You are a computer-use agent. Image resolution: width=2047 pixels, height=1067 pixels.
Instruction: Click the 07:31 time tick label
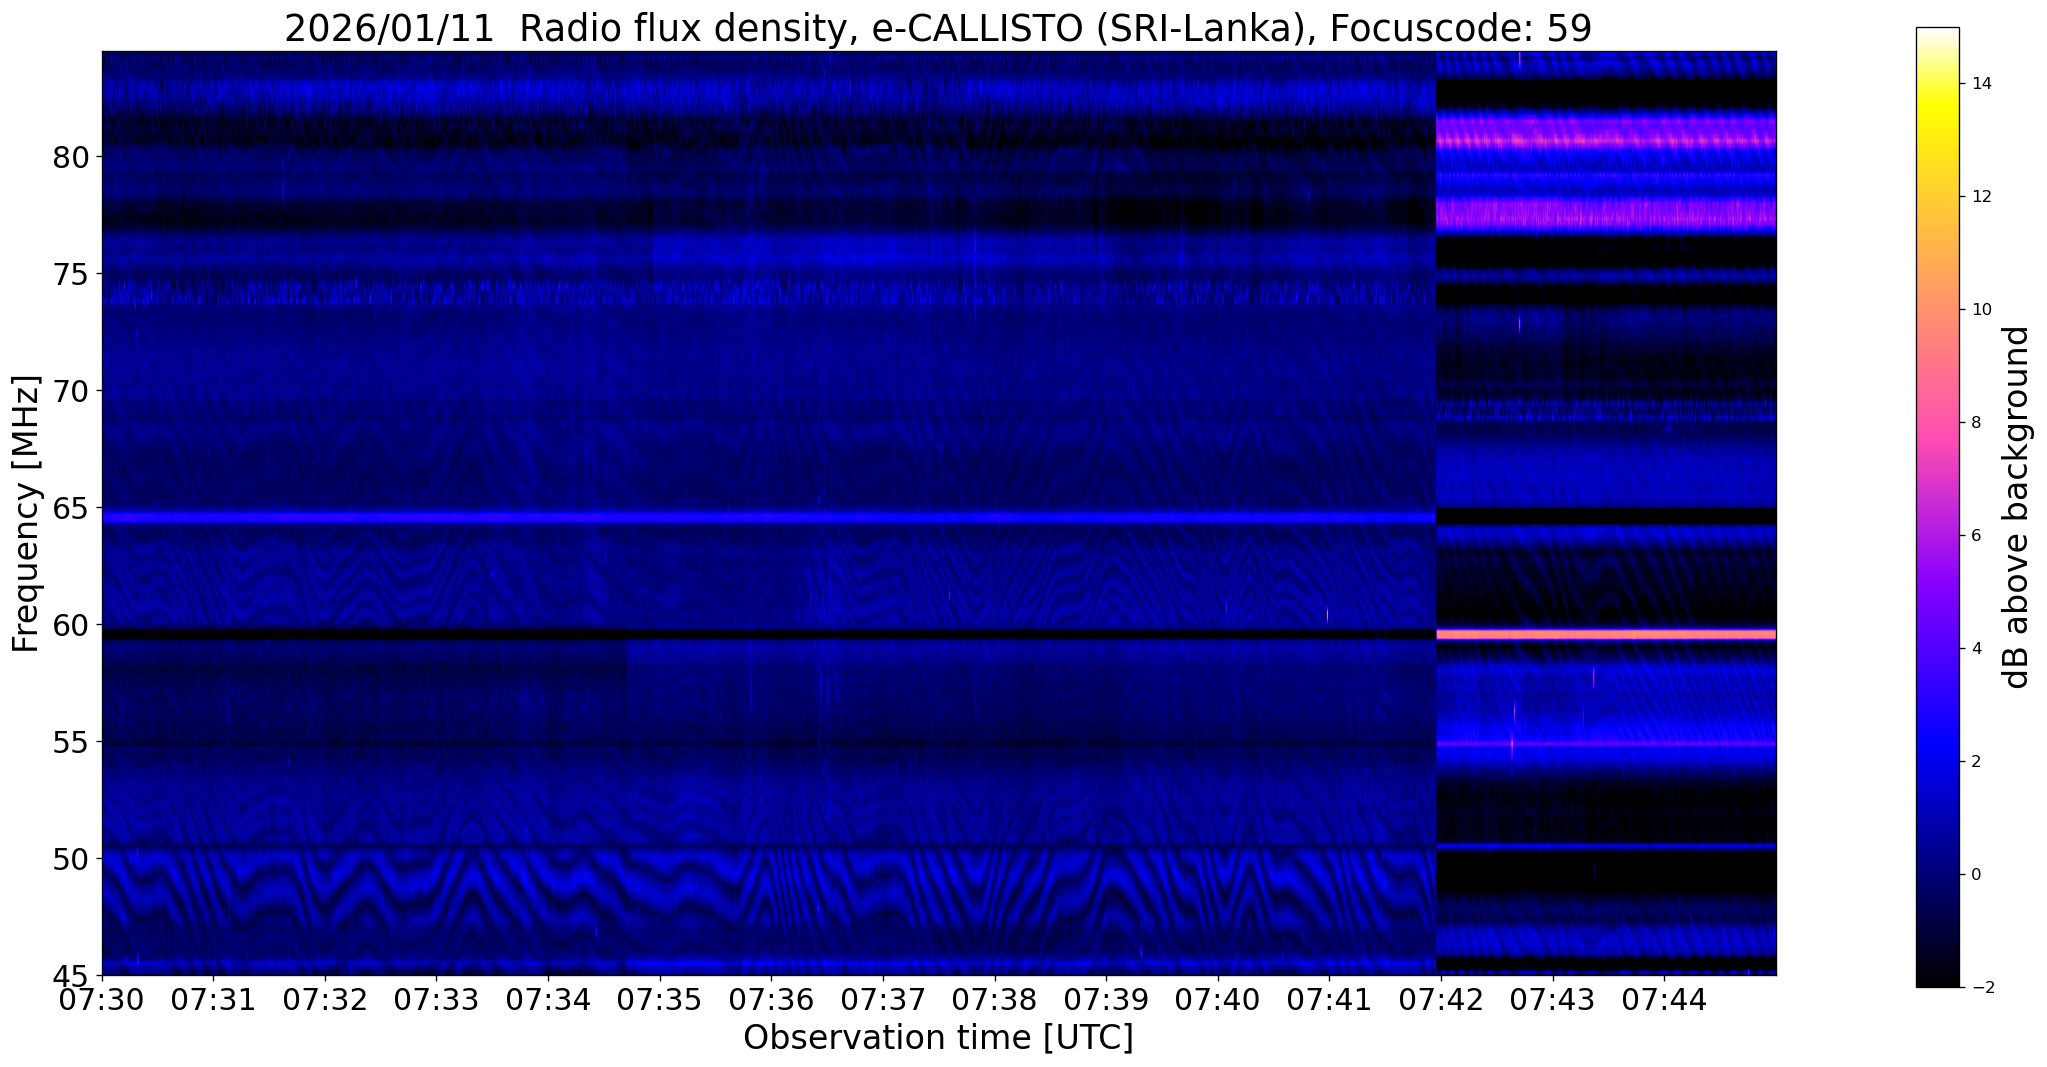tap(213, 999)
